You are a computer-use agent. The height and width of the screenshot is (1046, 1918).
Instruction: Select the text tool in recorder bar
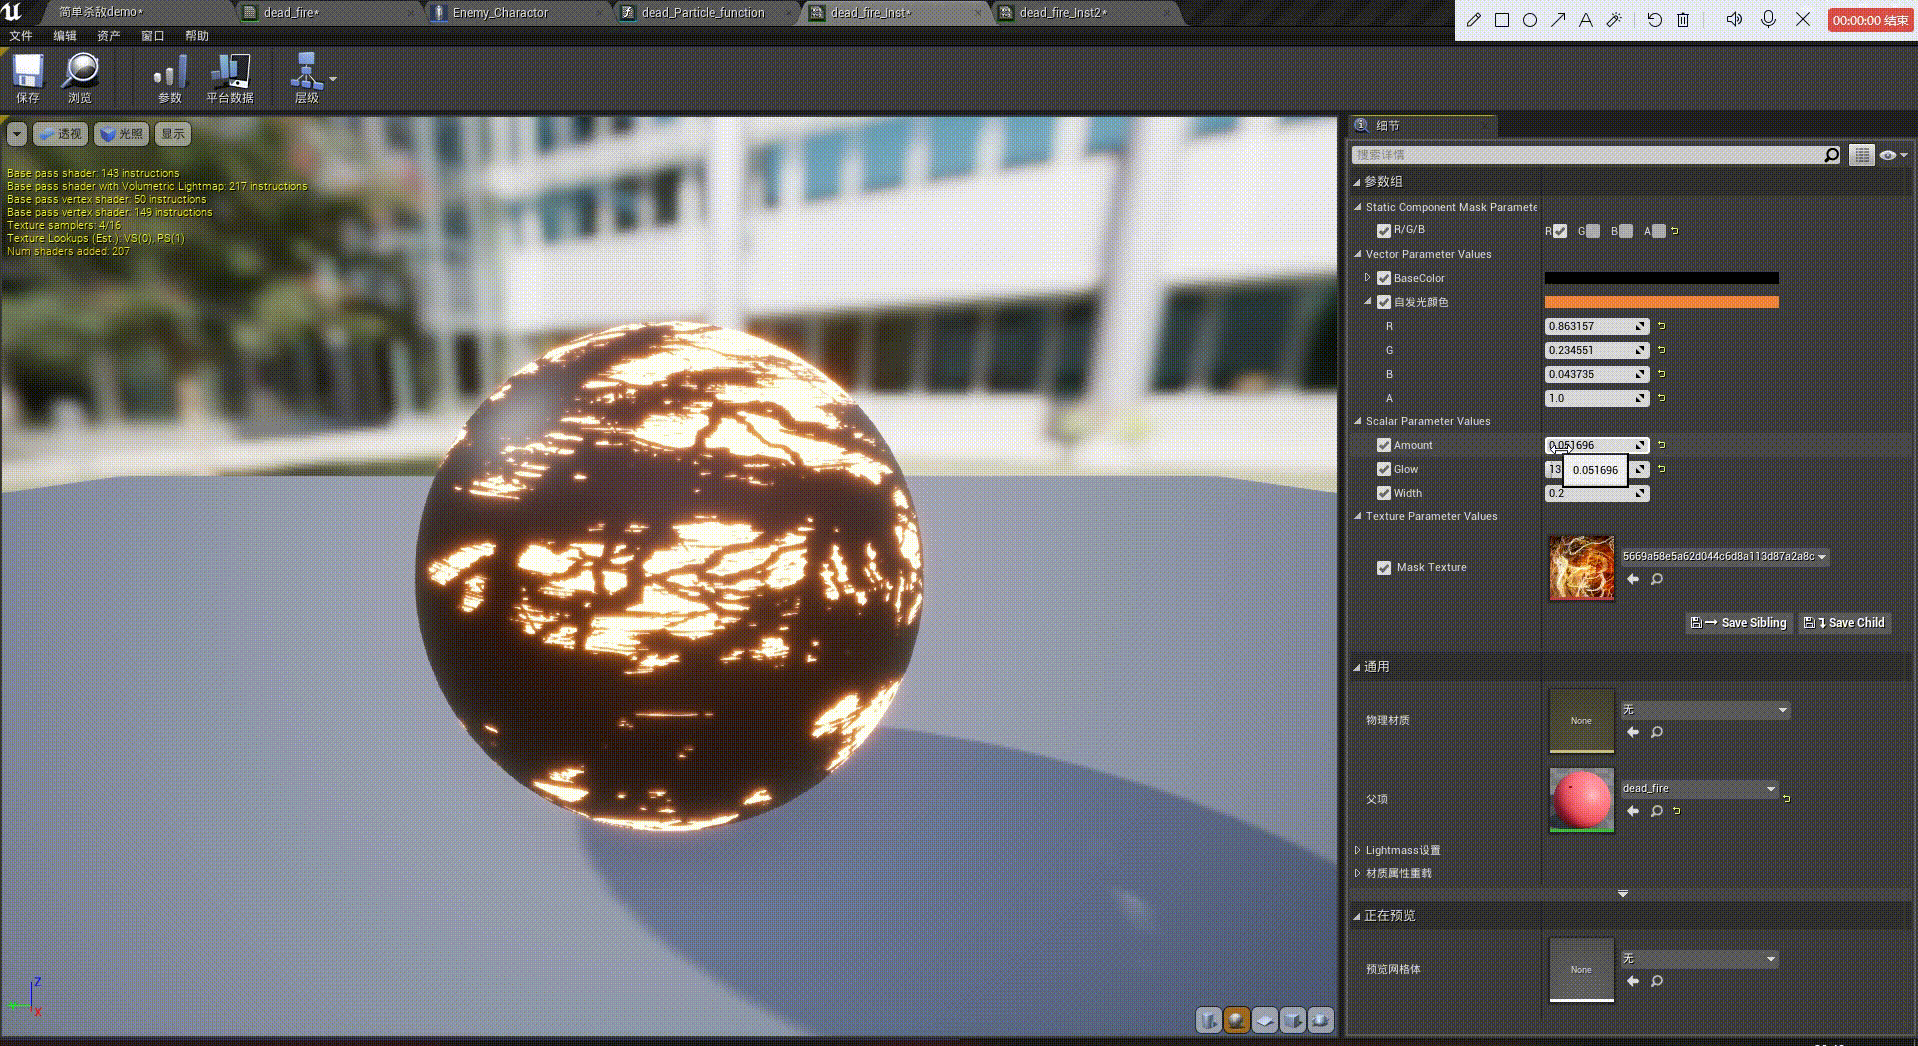1586,20
